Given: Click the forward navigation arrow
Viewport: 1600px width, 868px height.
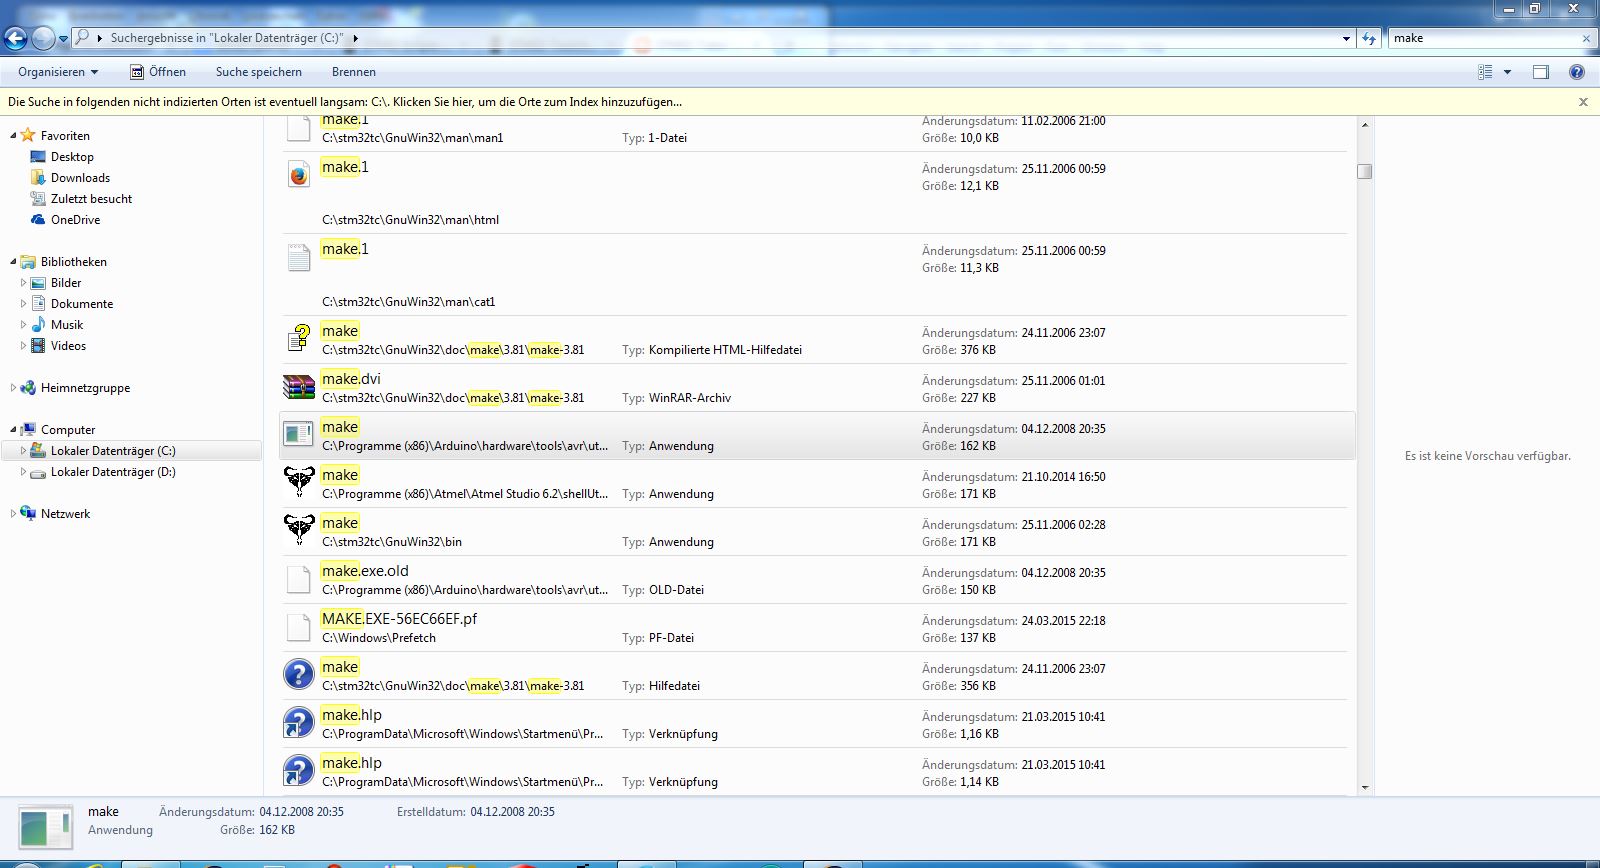Looking at the screenshot, I should click(x=43, y=38).
